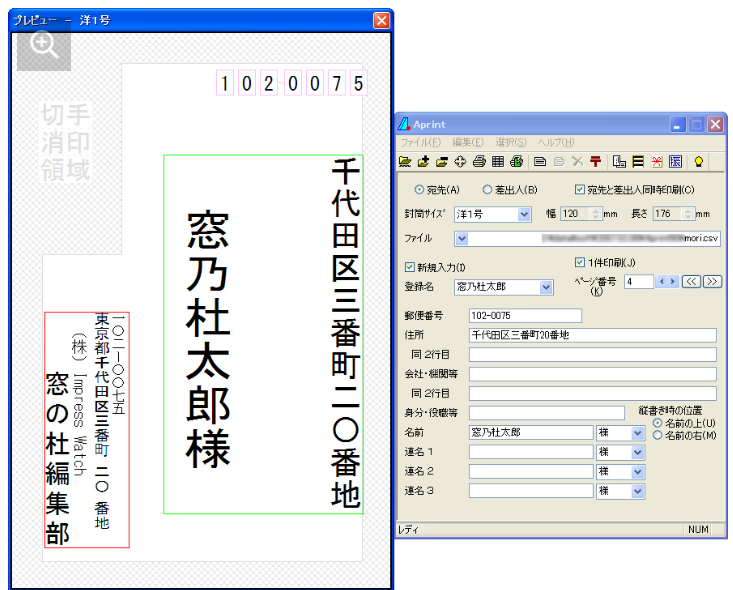Jump to last page with >> button
Viewport: 733px width, 590px height.
coord(712,281)
